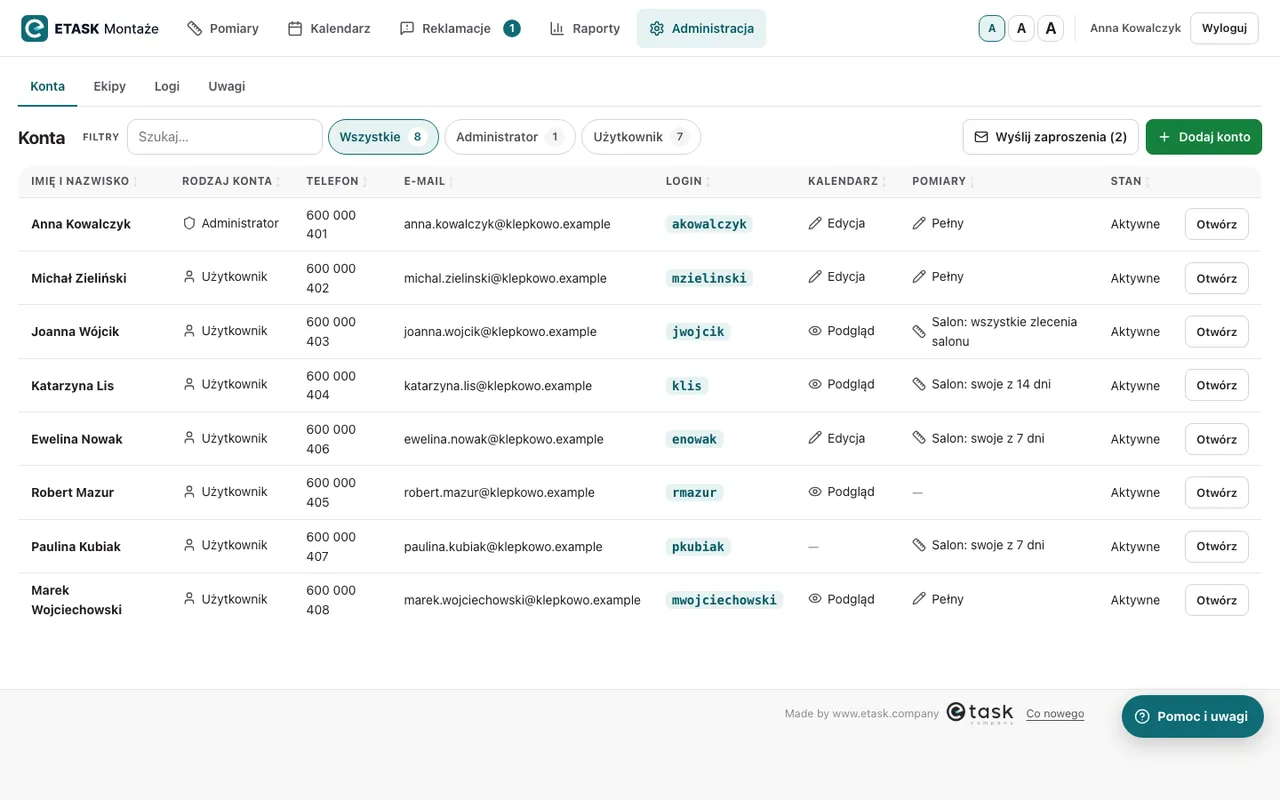Viewport: 1280px width, 800px height.
Task: Switch to the Konta tab
Action: [x=48, y=86]
